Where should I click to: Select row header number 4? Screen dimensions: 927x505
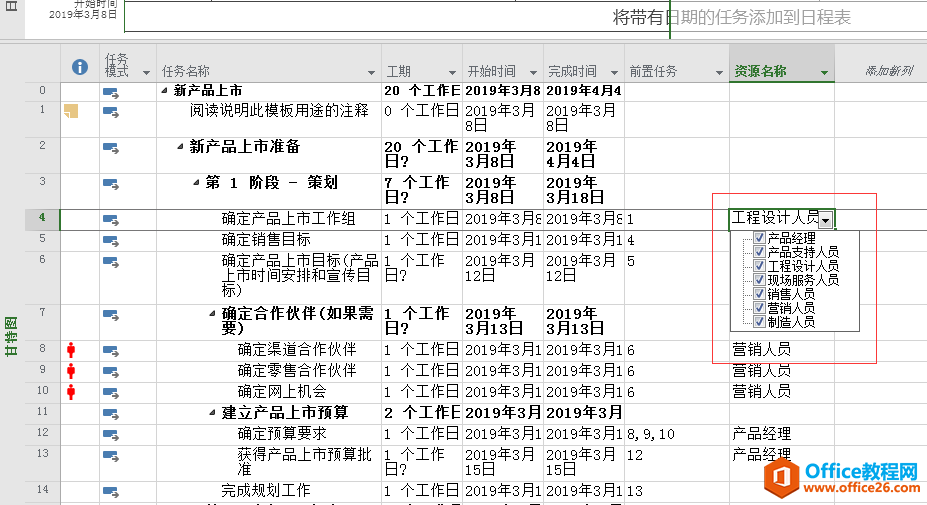pos(42,218)
